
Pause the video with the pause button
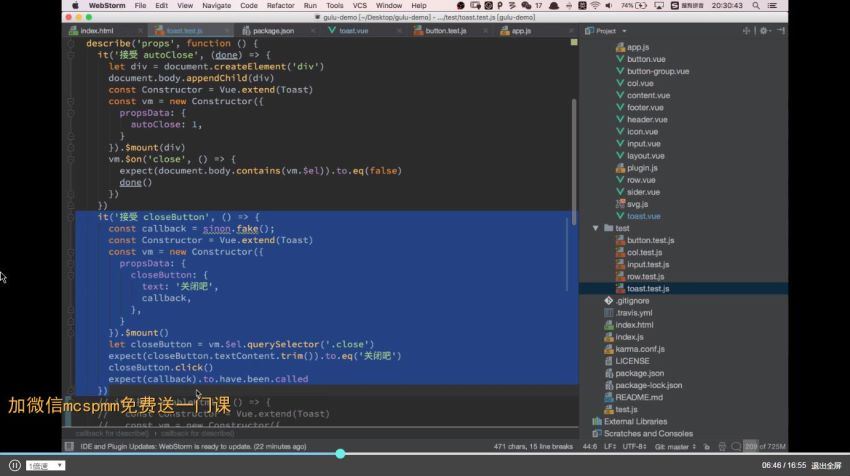coord(14,465)
